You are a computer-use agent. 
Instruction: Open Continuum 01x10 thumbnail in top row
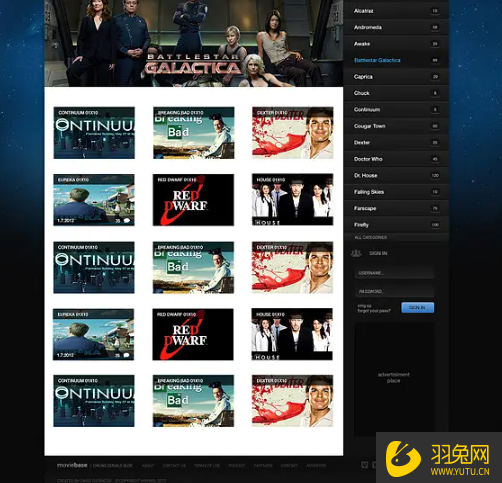point(94,133)
